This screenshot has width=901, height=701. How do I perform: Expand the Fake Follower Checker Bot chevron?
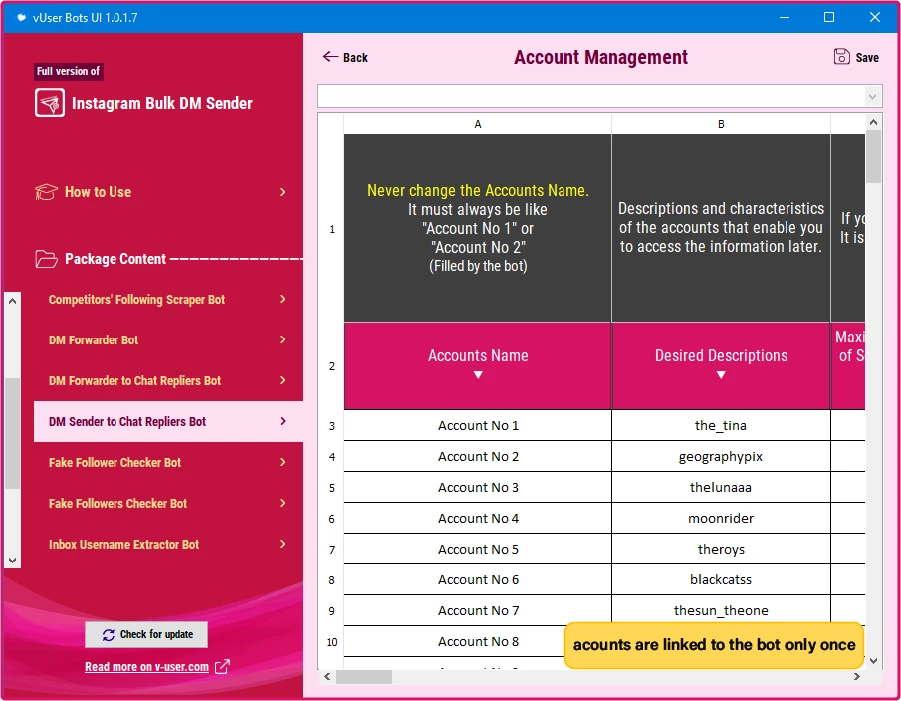pyautogui.click(x=282, y=462)
